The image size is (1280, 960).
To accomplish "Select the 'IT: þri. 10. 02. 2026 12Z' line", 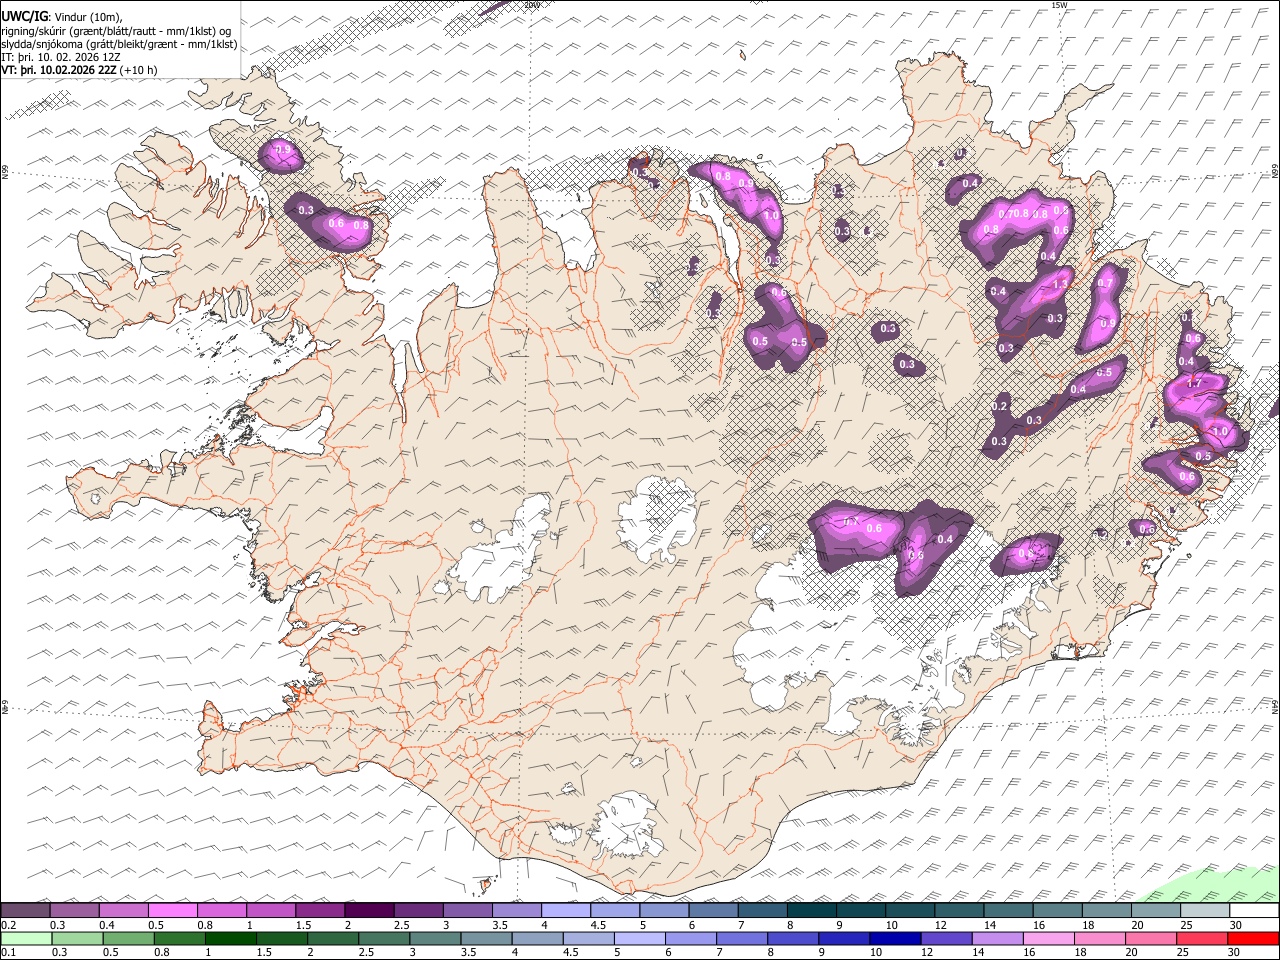I will click(x=61, y=57).
